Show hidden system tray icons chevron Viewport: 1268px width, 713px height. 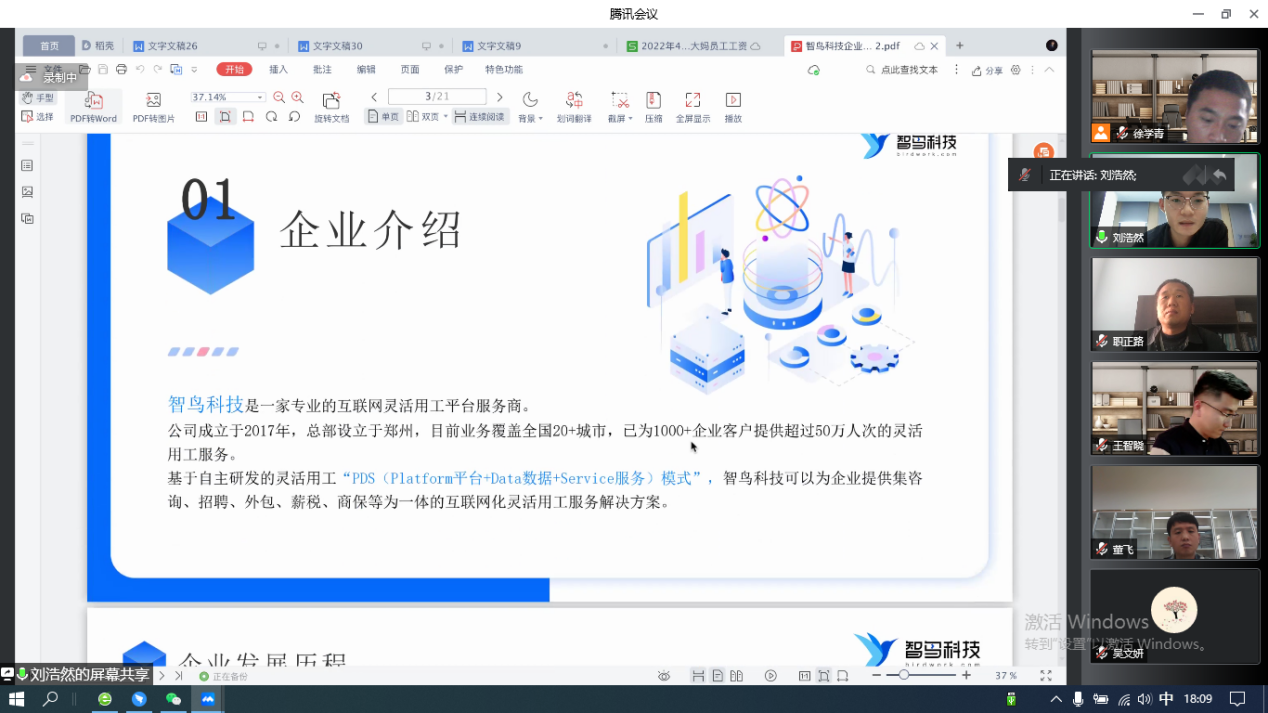pyautogui.click(x=1056, y=699)
